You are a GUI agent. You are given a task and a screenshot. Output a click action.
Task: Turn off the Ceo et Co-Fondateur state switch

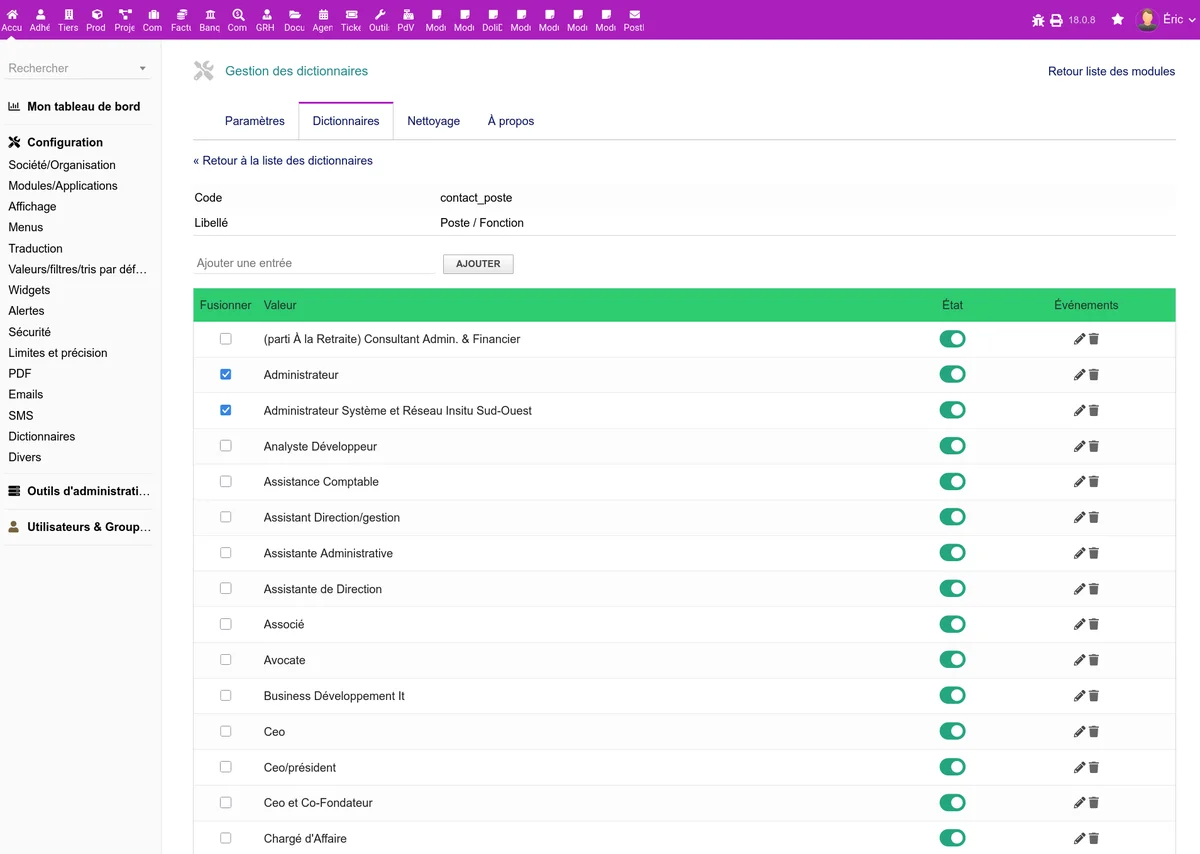click(952, 802)
